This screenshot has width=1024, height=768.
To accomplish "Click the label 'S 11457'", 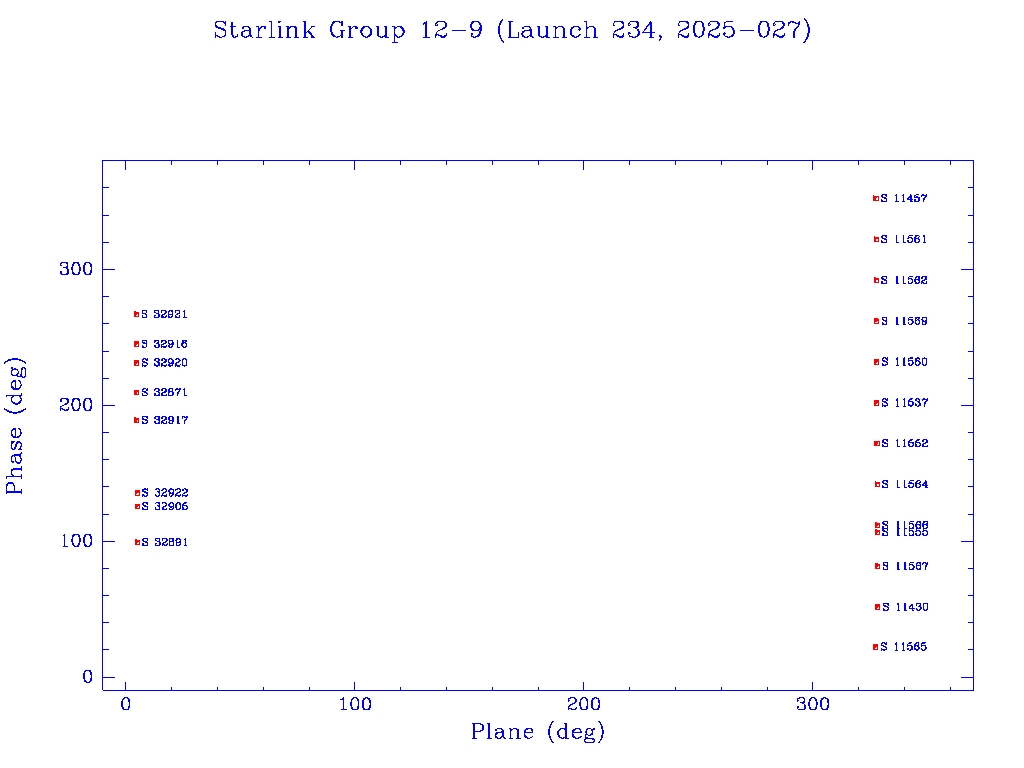I will click(904, 198).
